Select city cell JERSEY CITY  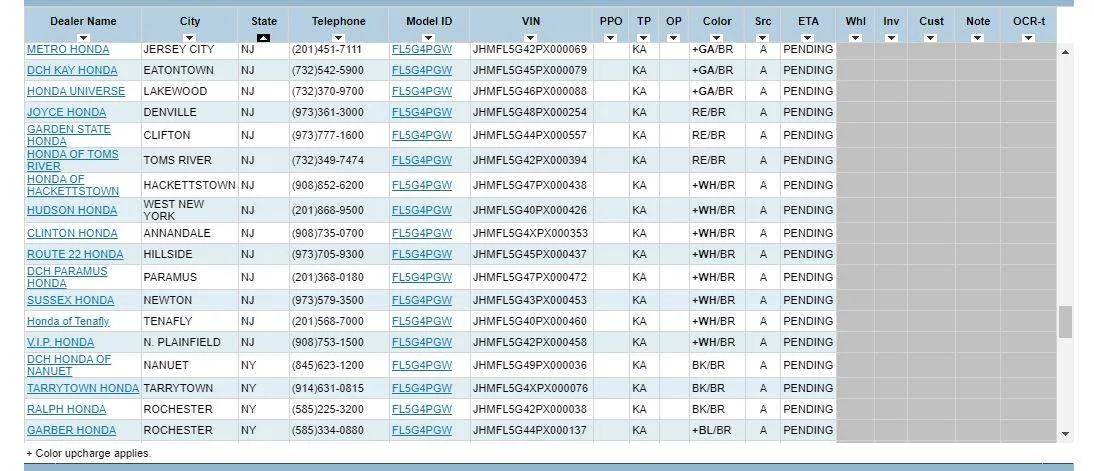[179, 50]
